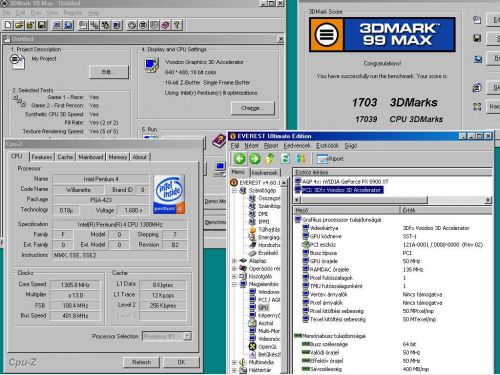Click Edit... button in Project Description
Screen dimensions: 500x375
click(109, 72)
